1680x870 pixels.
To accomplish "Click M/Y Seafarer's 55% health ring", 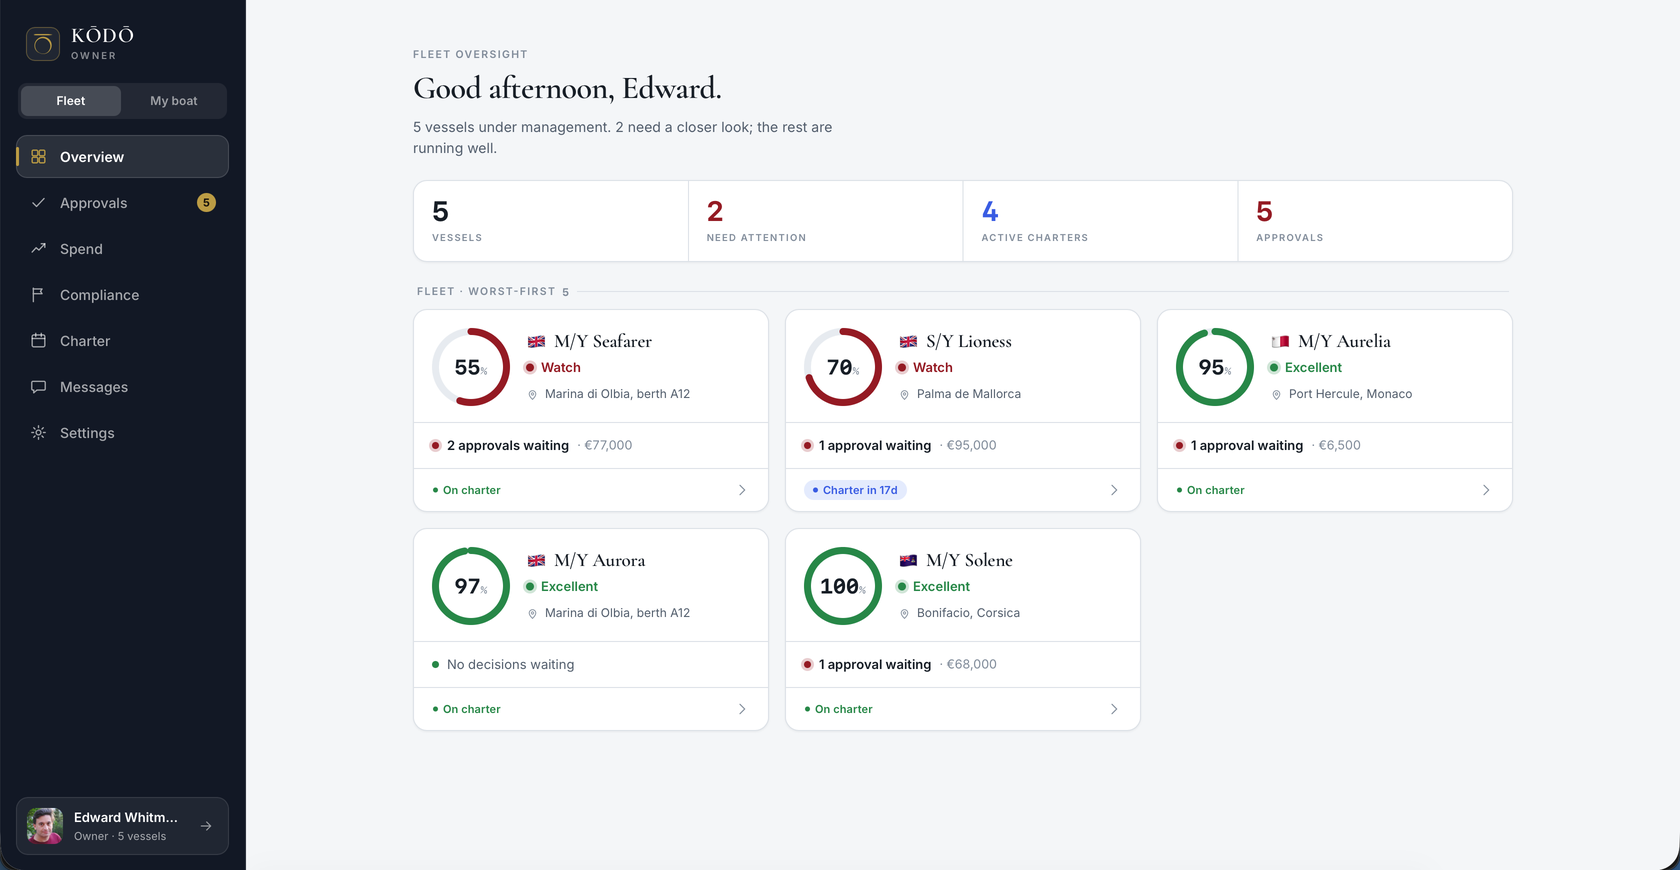I will tap(471, 367).
